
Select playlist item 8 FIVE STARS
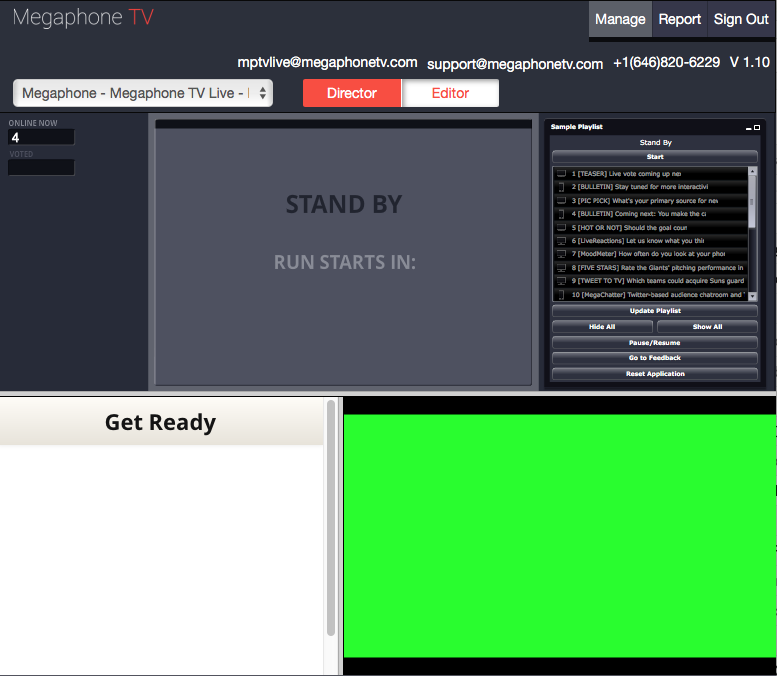point(650,268)
